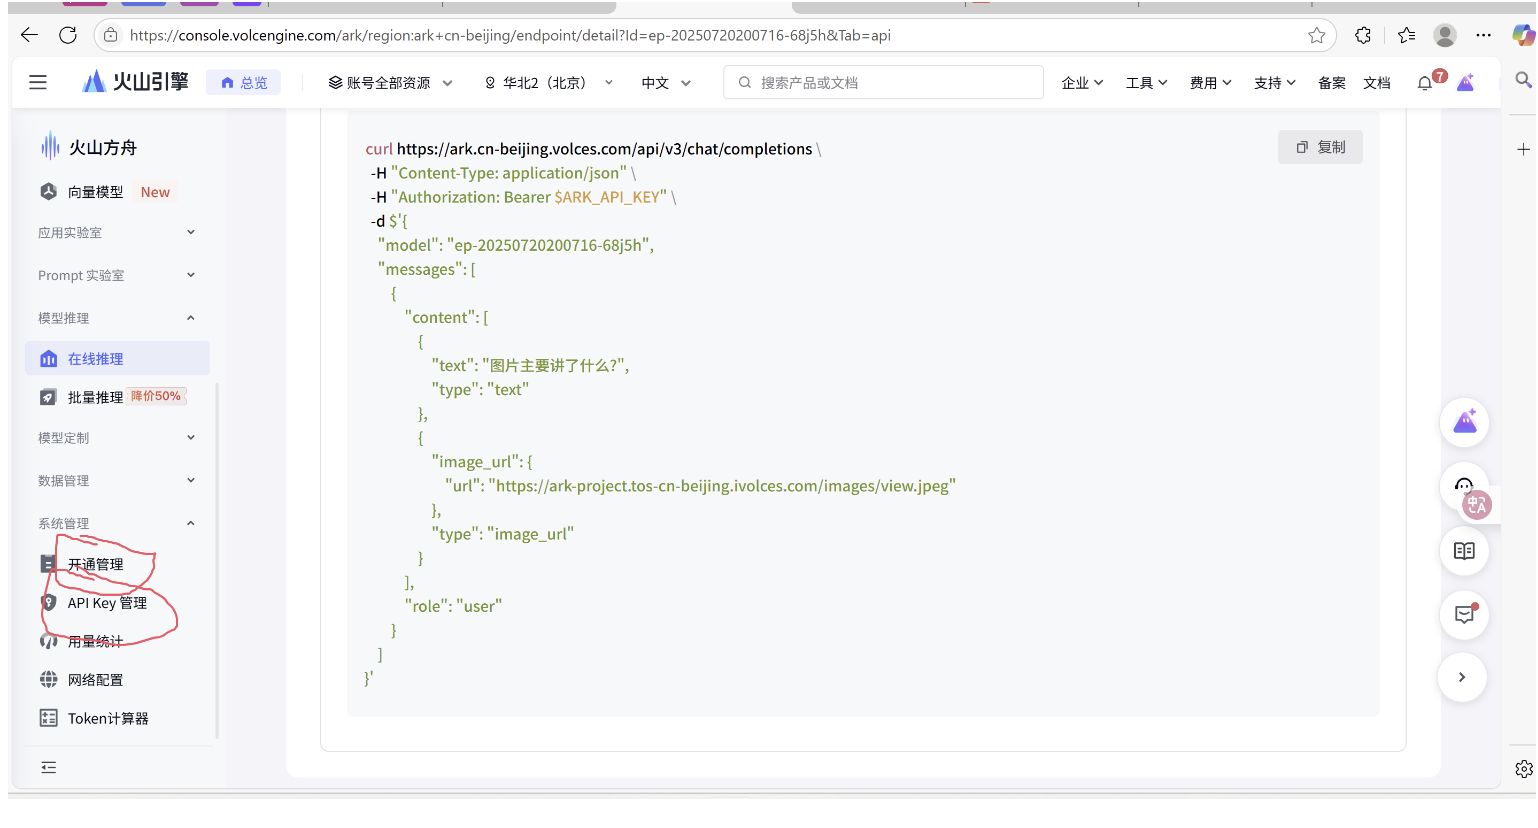Open the floating purple assistant button
The image size is (1538, 828).
click(1465, 422)
